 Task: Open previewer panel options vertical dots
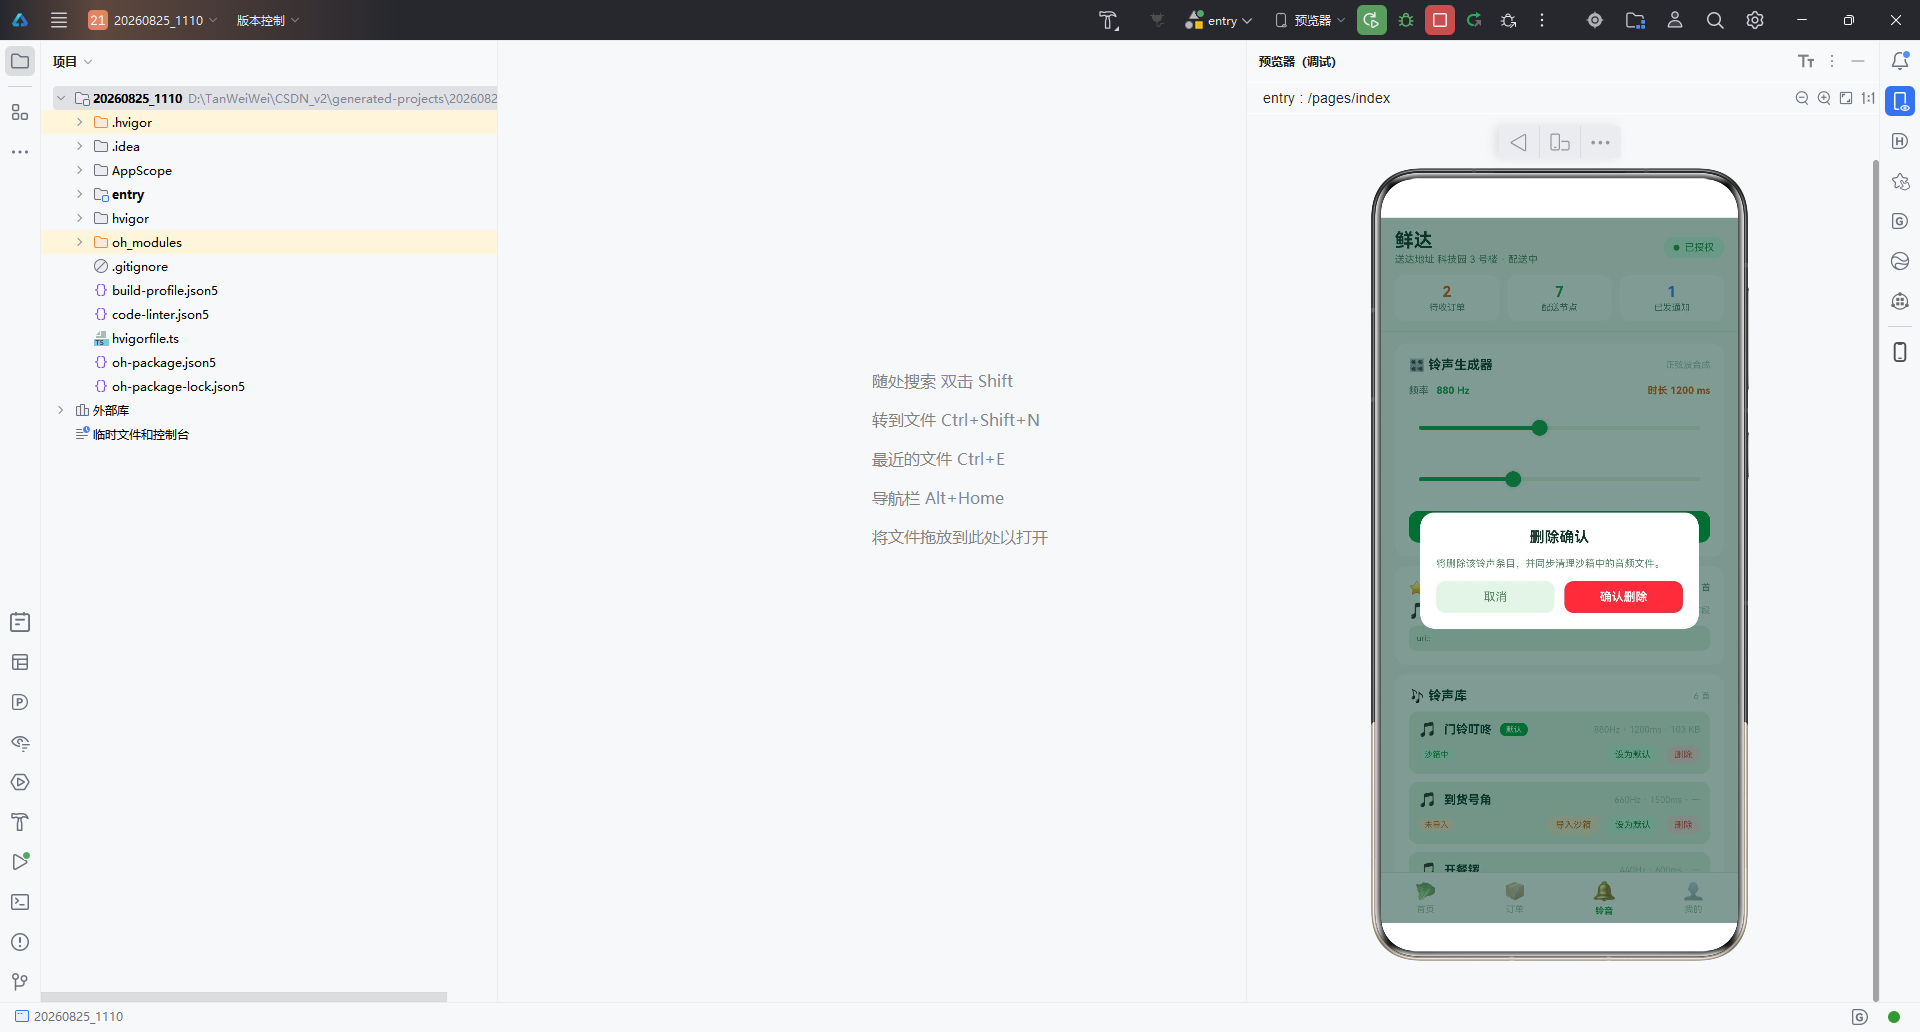[1832, 61]
